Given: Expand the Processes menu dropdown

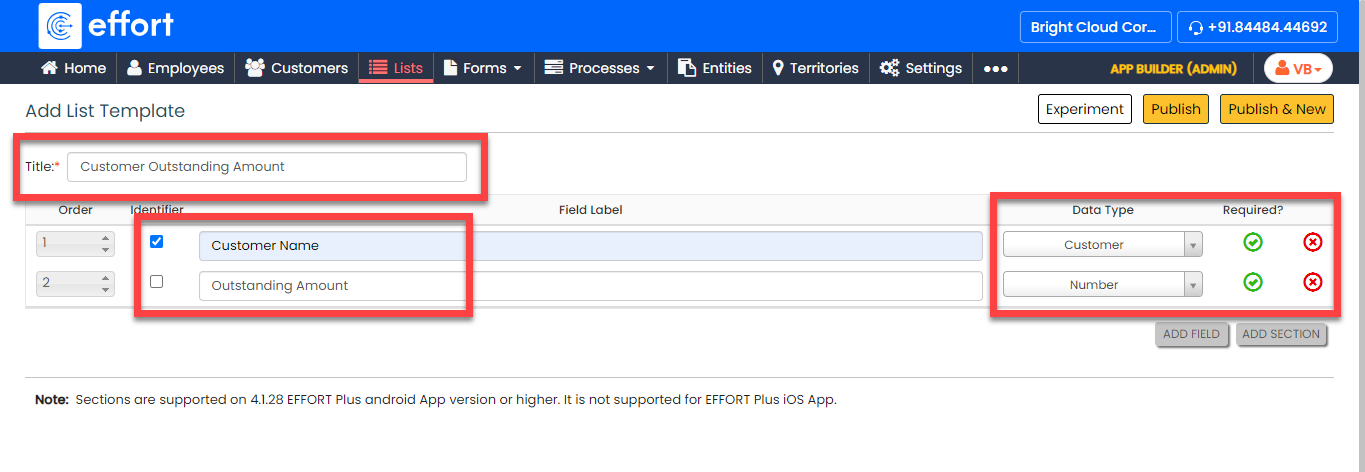Looking at the screenshot, I should click(600, 69).
